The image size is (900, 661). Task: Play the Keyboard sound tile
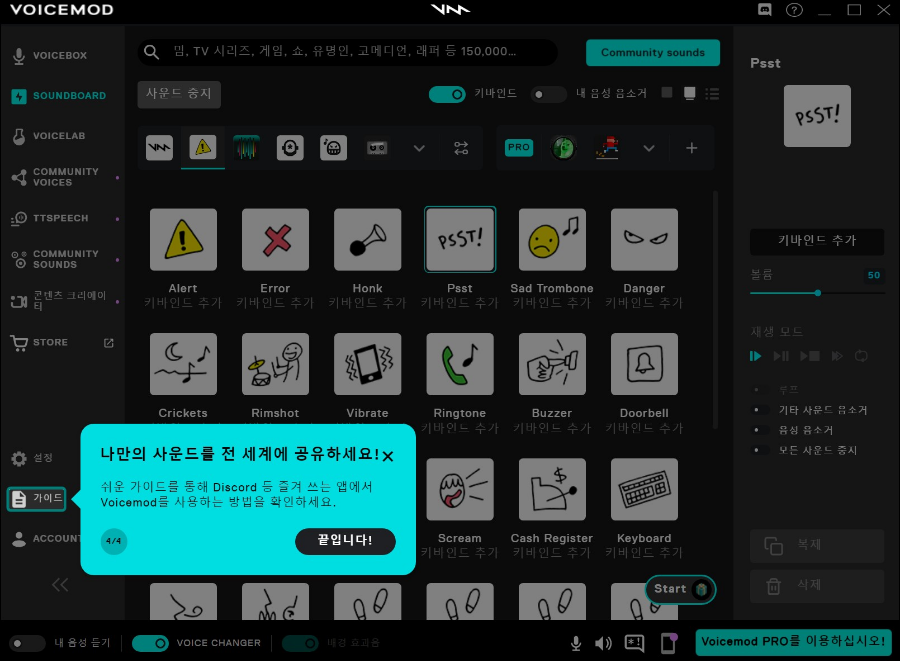click(644, 489)
